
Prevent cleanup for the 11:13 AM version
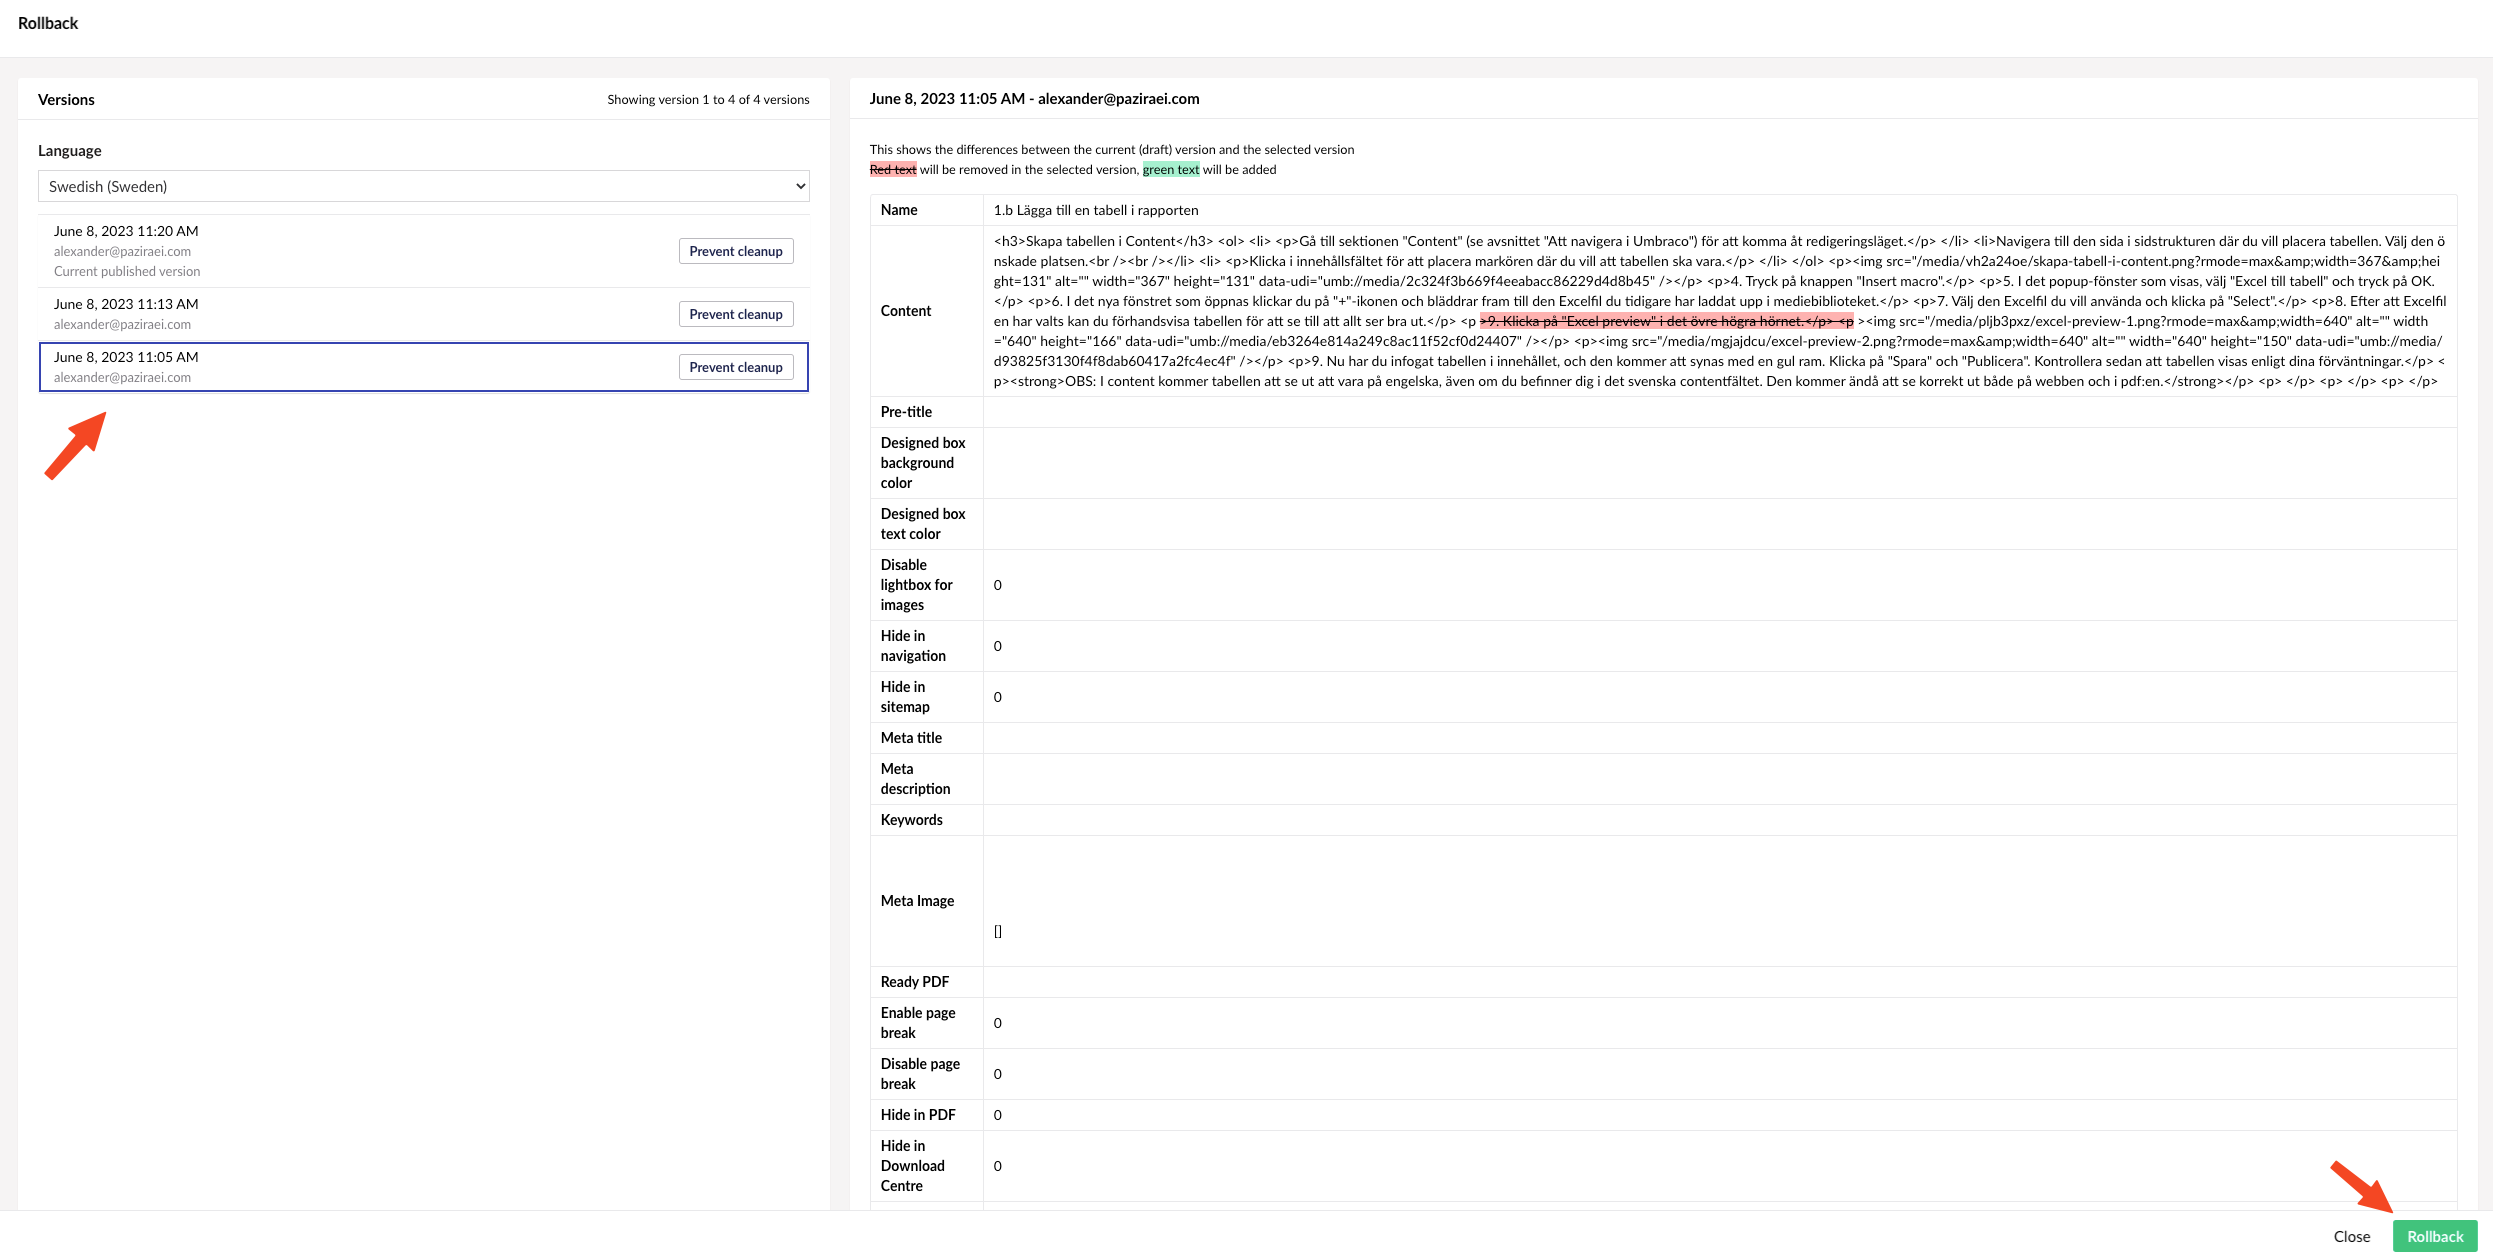point(735,314)
